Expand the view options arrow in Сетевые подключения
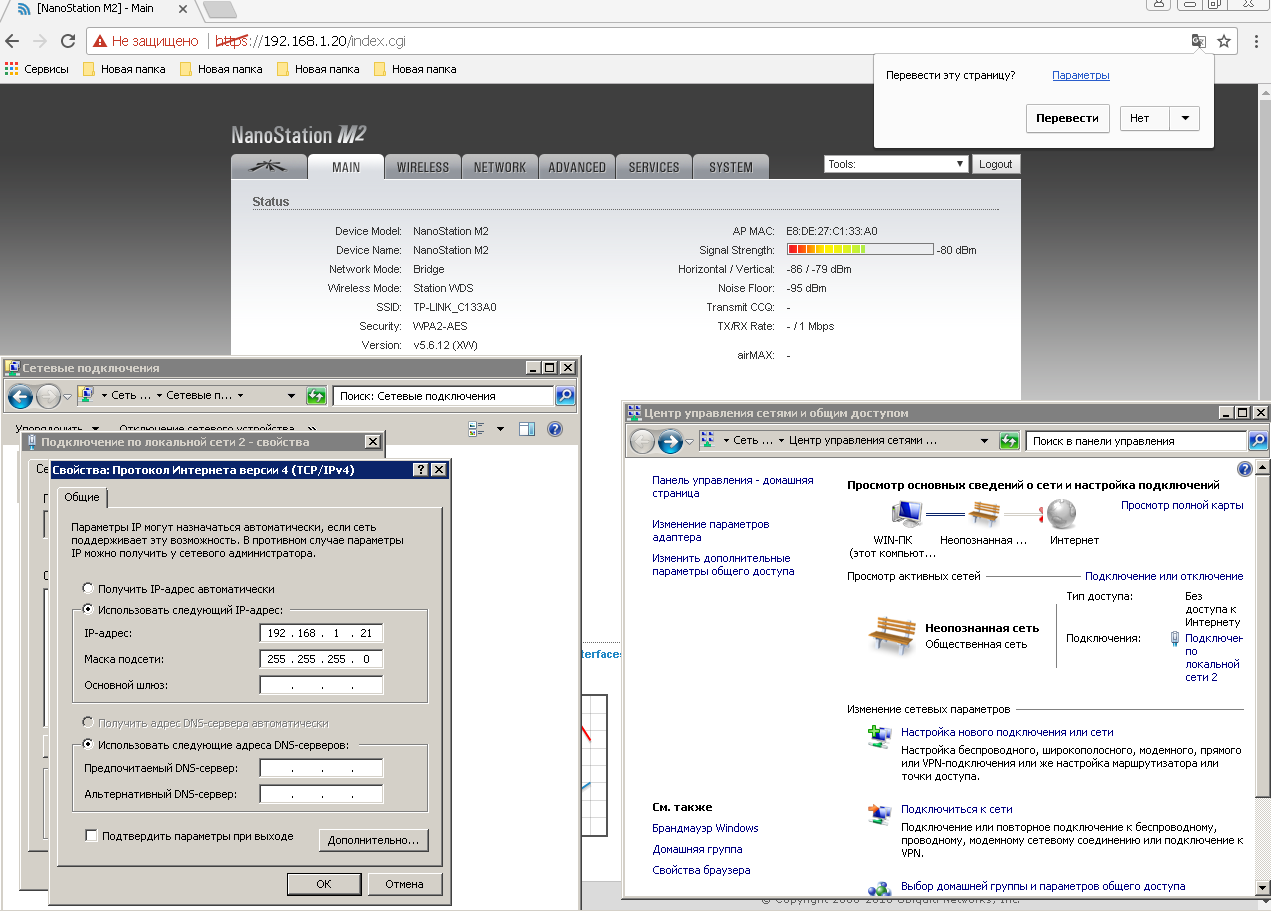The image size is (1271, 912). [x=501, y=429]
